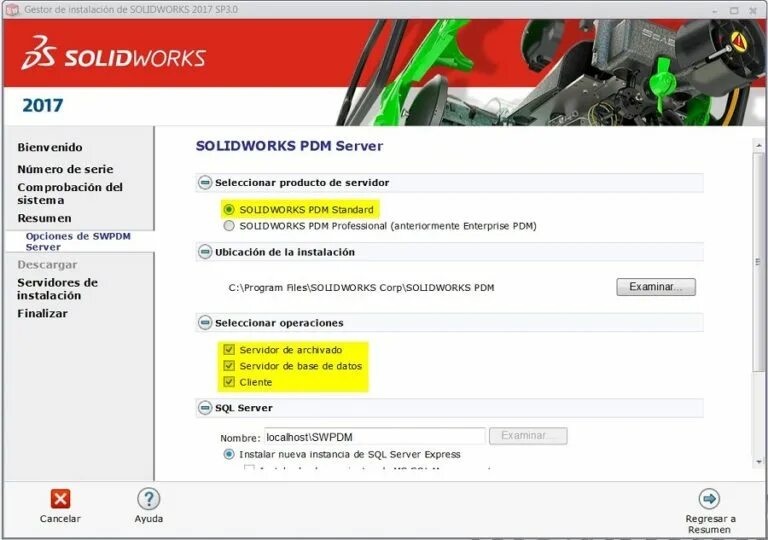Click SOLIDWORKS PDM Server heading
The width and height of the screenshot is (768, 540).
(289, 146)
